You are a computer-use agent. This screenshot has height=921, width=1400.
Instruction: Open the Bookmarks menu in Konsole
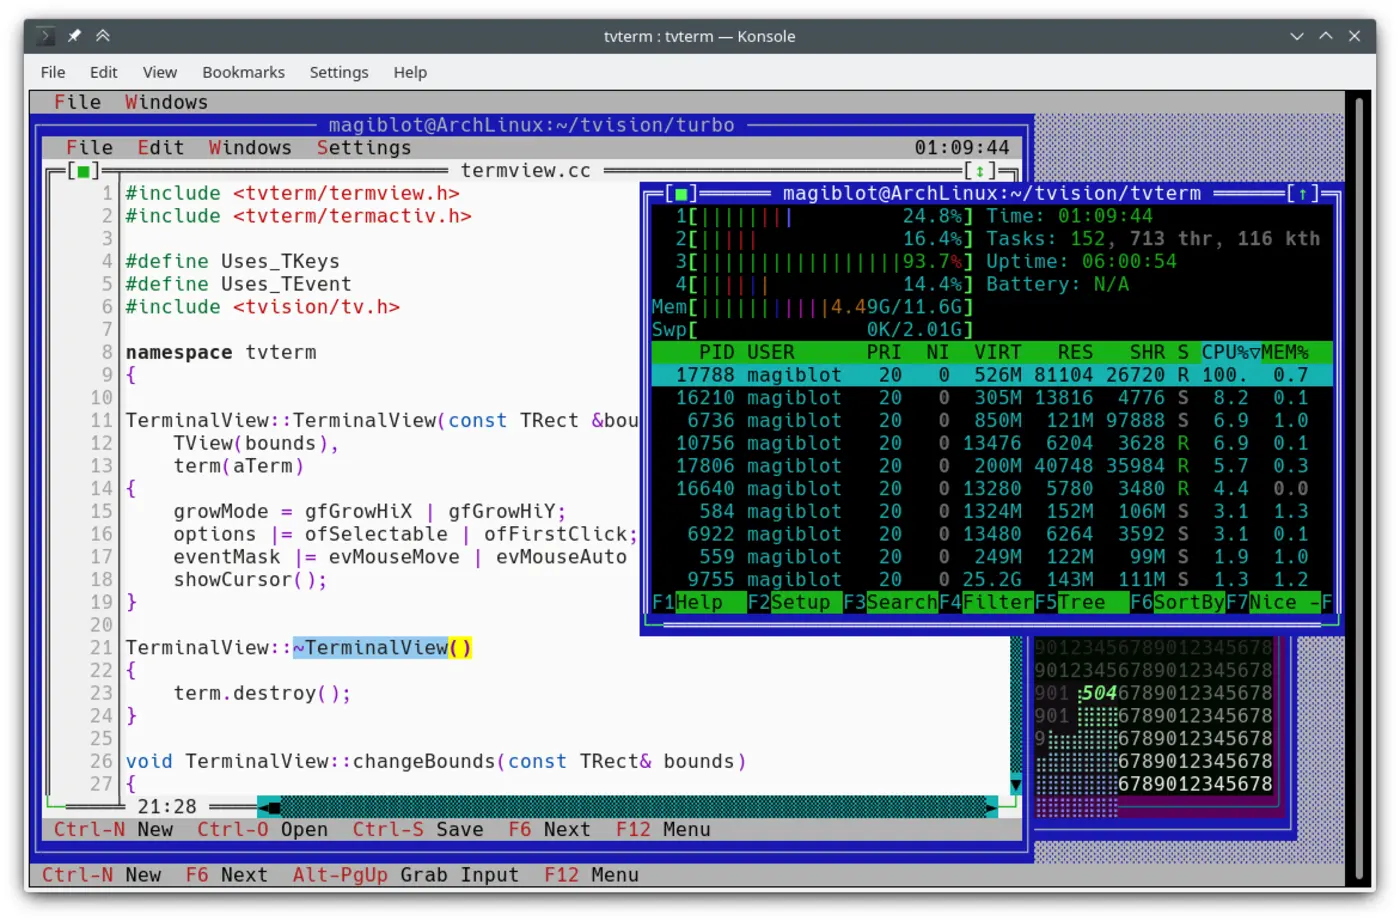[x=243, y=72]
